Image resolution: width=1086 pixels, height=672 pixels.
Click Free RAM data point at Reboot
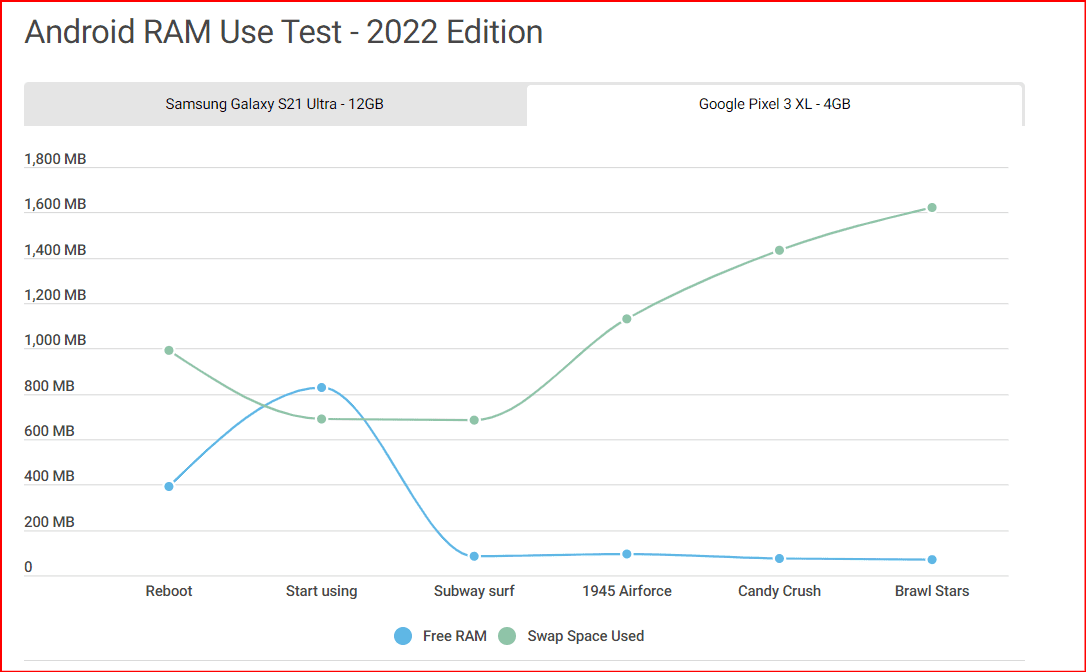169,487
